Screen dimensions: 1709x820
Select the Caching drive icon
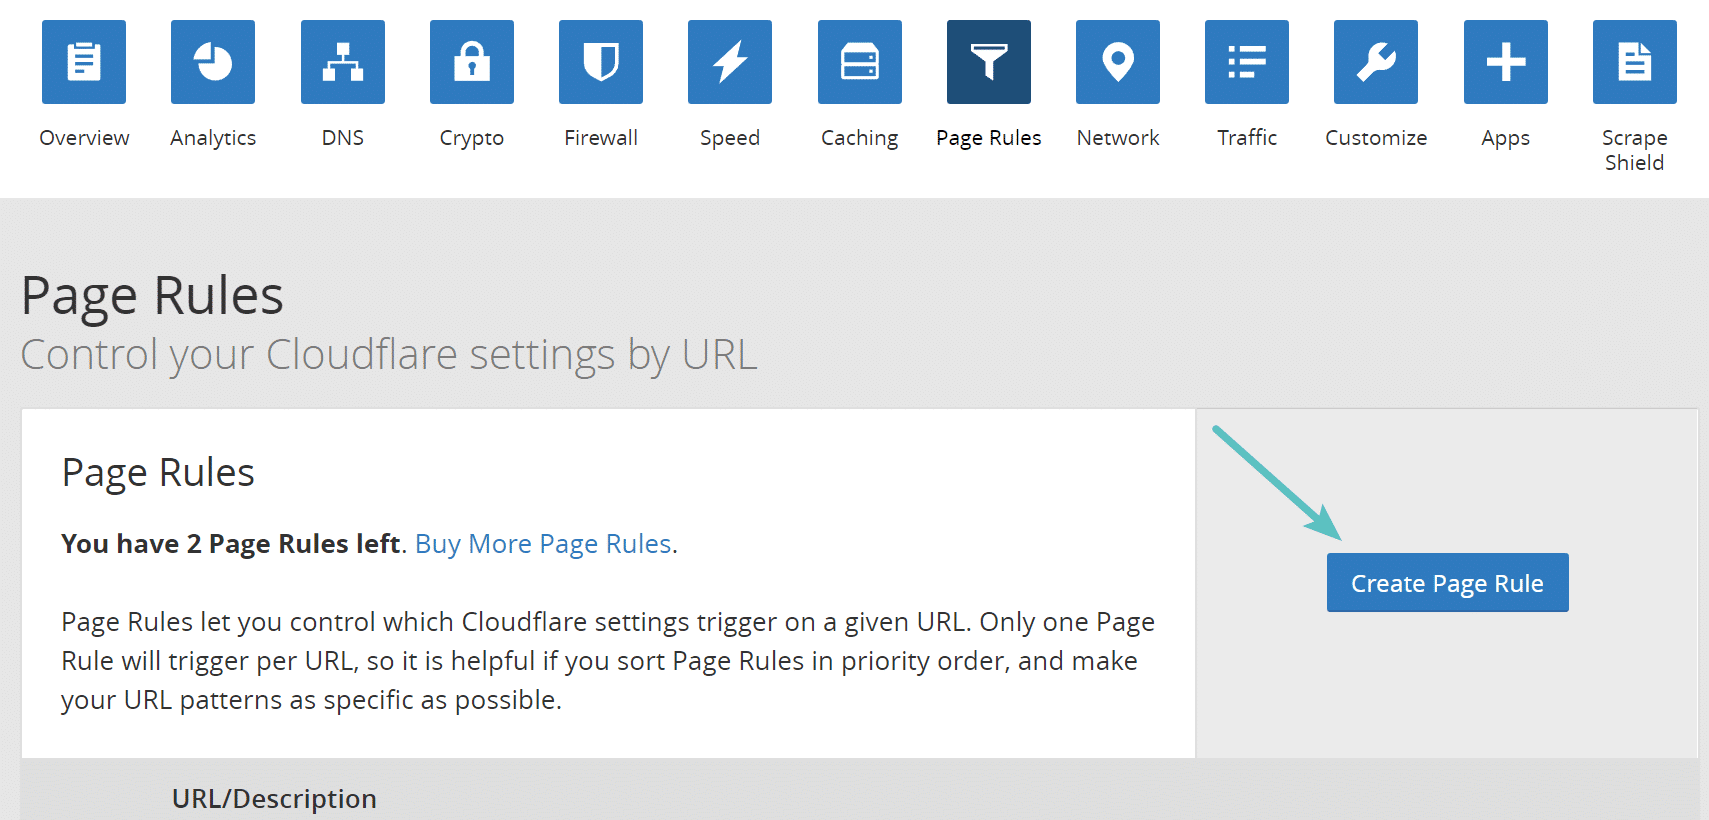click(x=860, y=62)
